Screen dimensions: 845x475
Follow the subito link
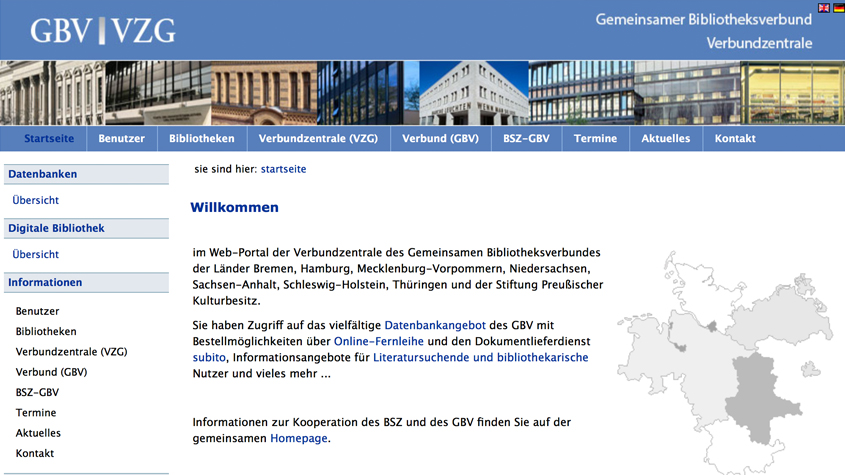(x=209, y=357)
